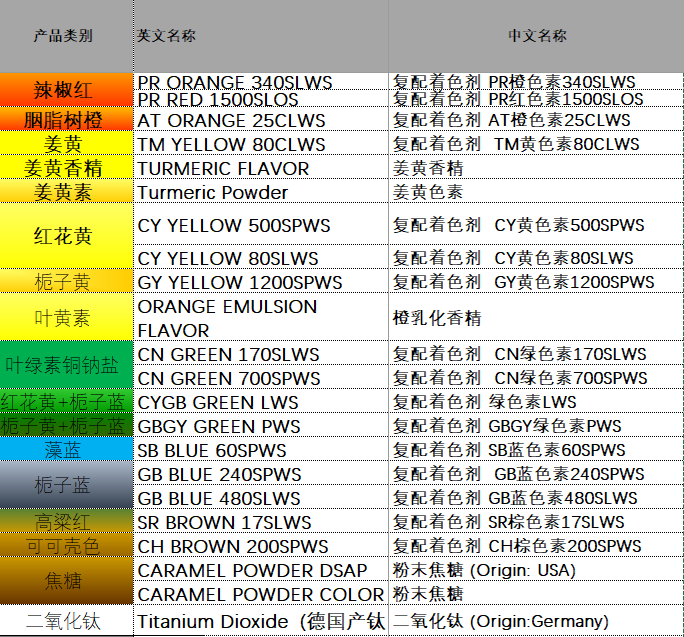The width and height of the screenshot is (684, 637).
Task: Click the 二氧化钛 (Origin:Germany) cell
Action: coord(536,620)
